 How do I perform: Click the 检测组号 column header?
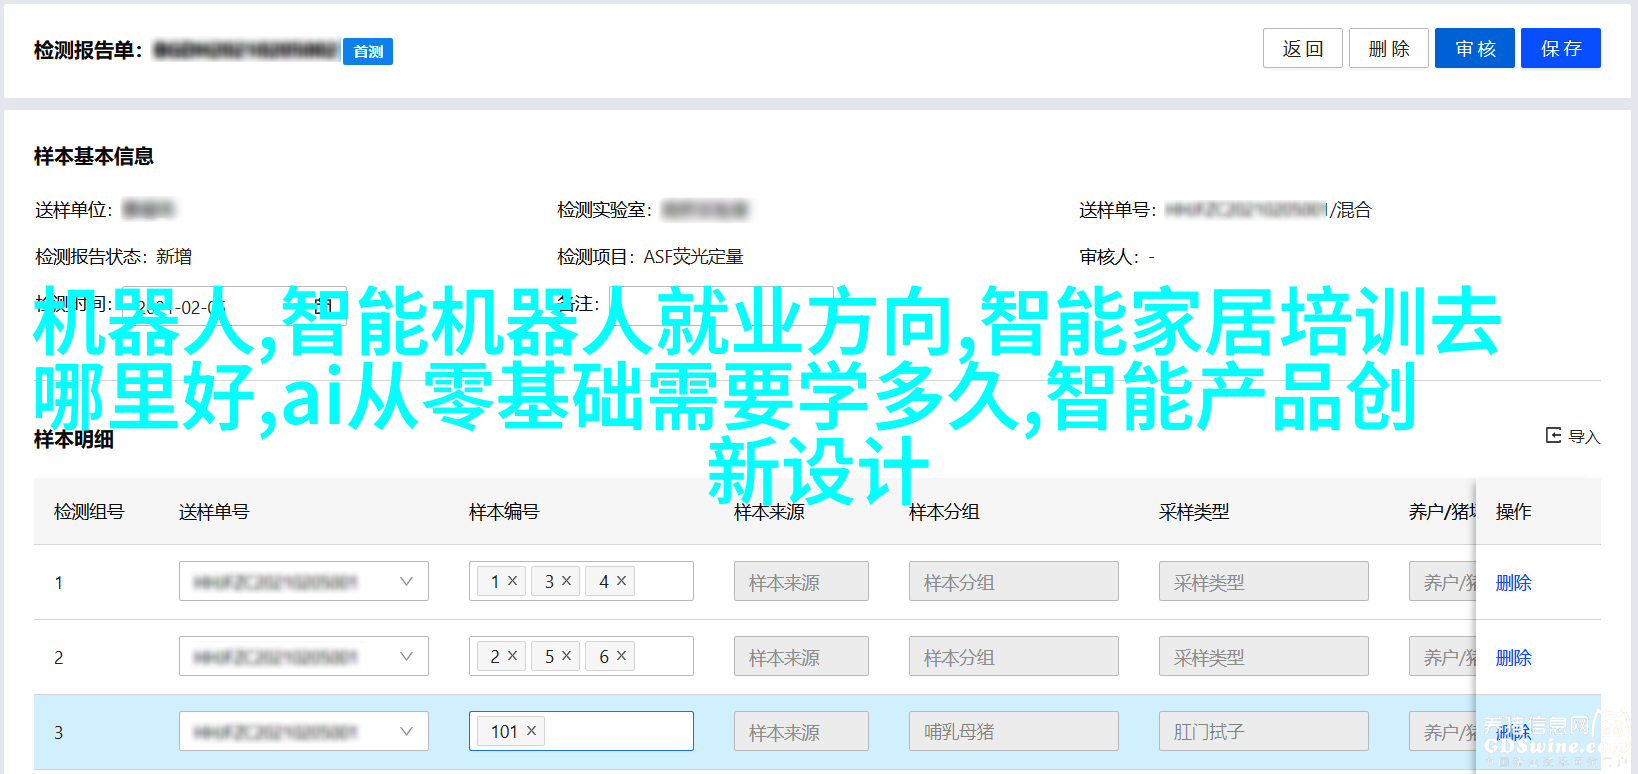click(89, 511)
